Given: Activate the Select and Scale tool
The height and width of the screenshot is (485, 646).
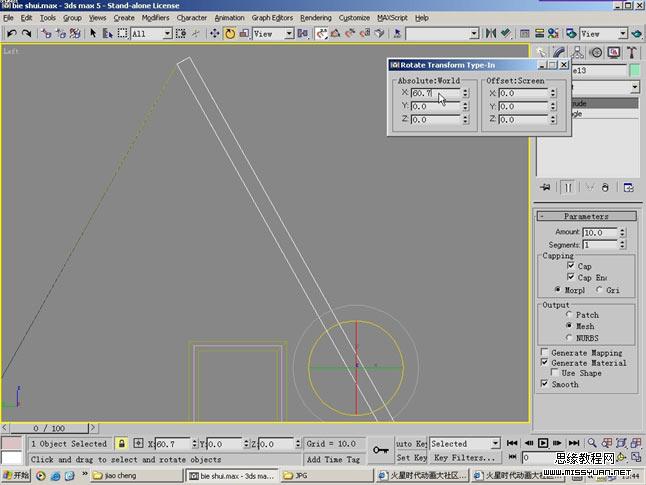Looking at the screenshot, I should tap(244, 33).
